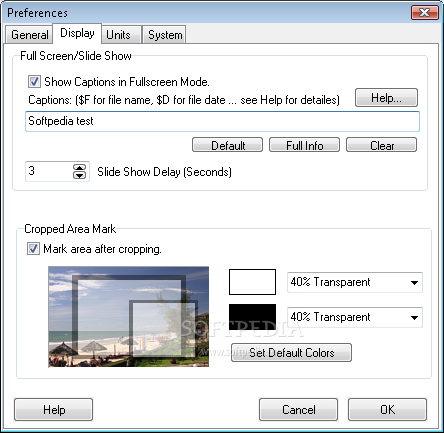Go to the System tab
This screenshot has width=444, height=433.
point(165,35)
